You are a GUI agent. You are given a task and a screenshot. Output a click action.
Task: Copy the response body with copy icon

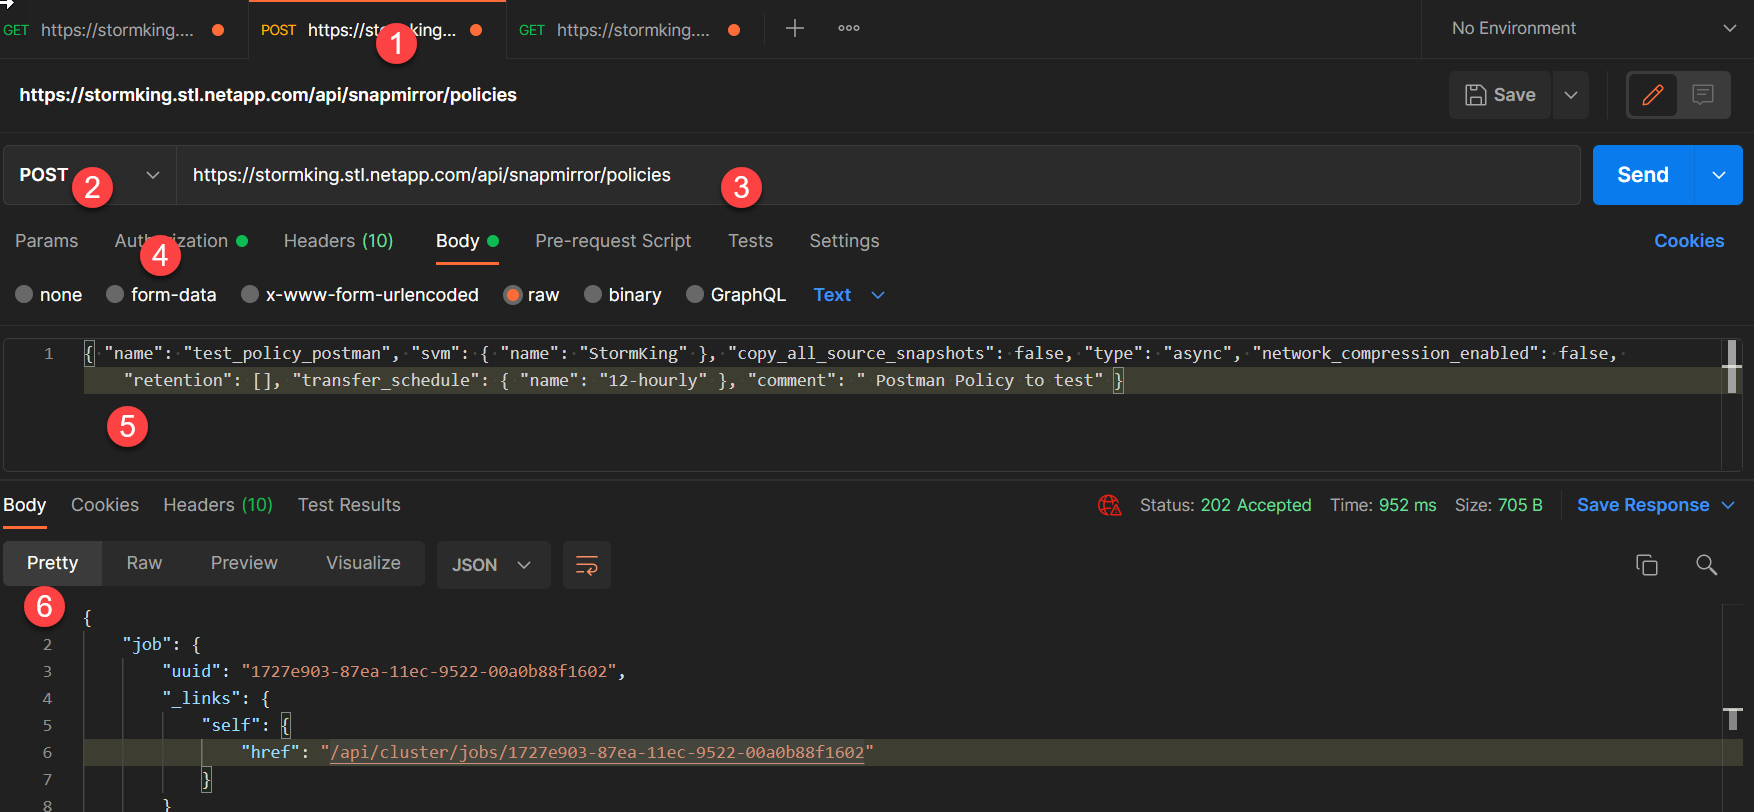point(1646,565)
